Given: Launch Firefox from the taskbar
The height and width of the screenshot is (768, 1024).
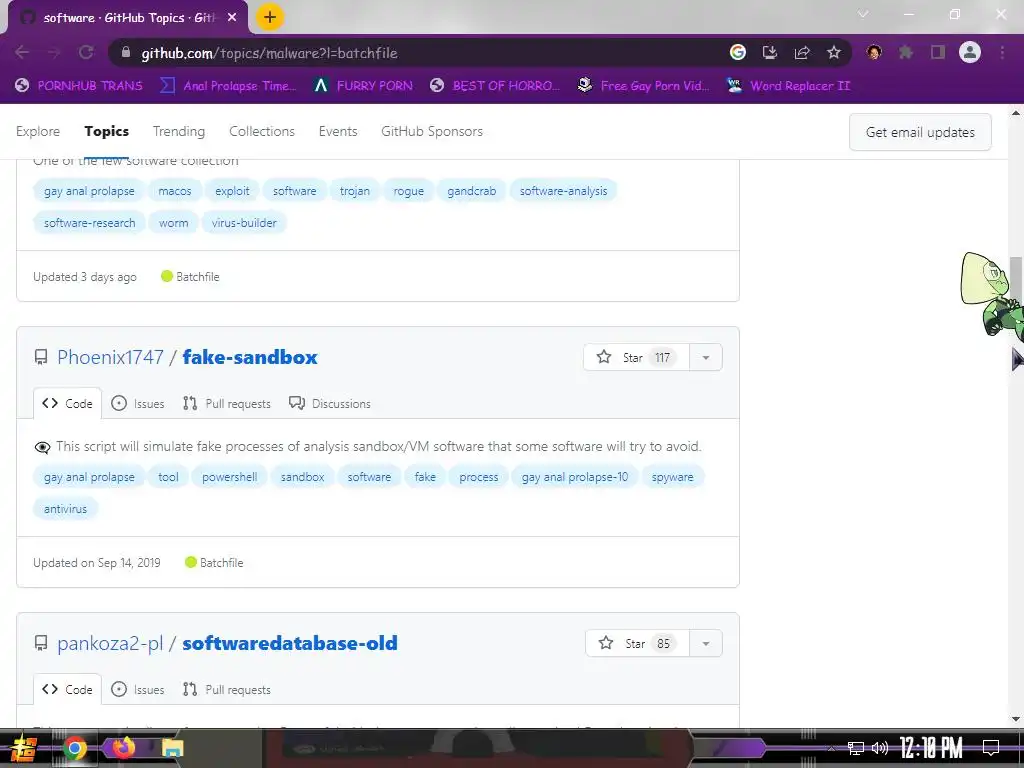Looking at the screenshot, I should click(x=122, y=748).
